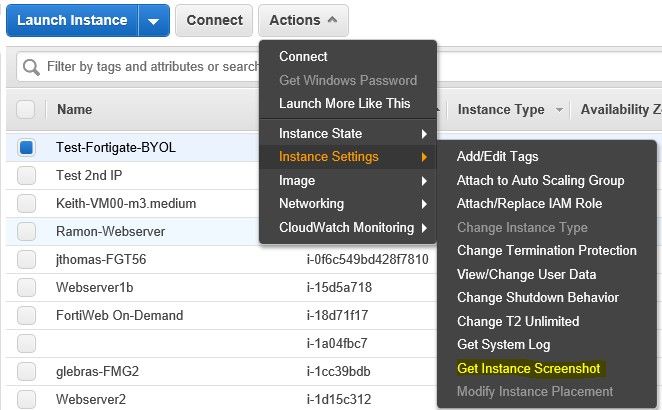Check the Ramon-Webserver row checkbox
Image resolution: width=662 pixels, height=410 pixels.
coord(26,231)
